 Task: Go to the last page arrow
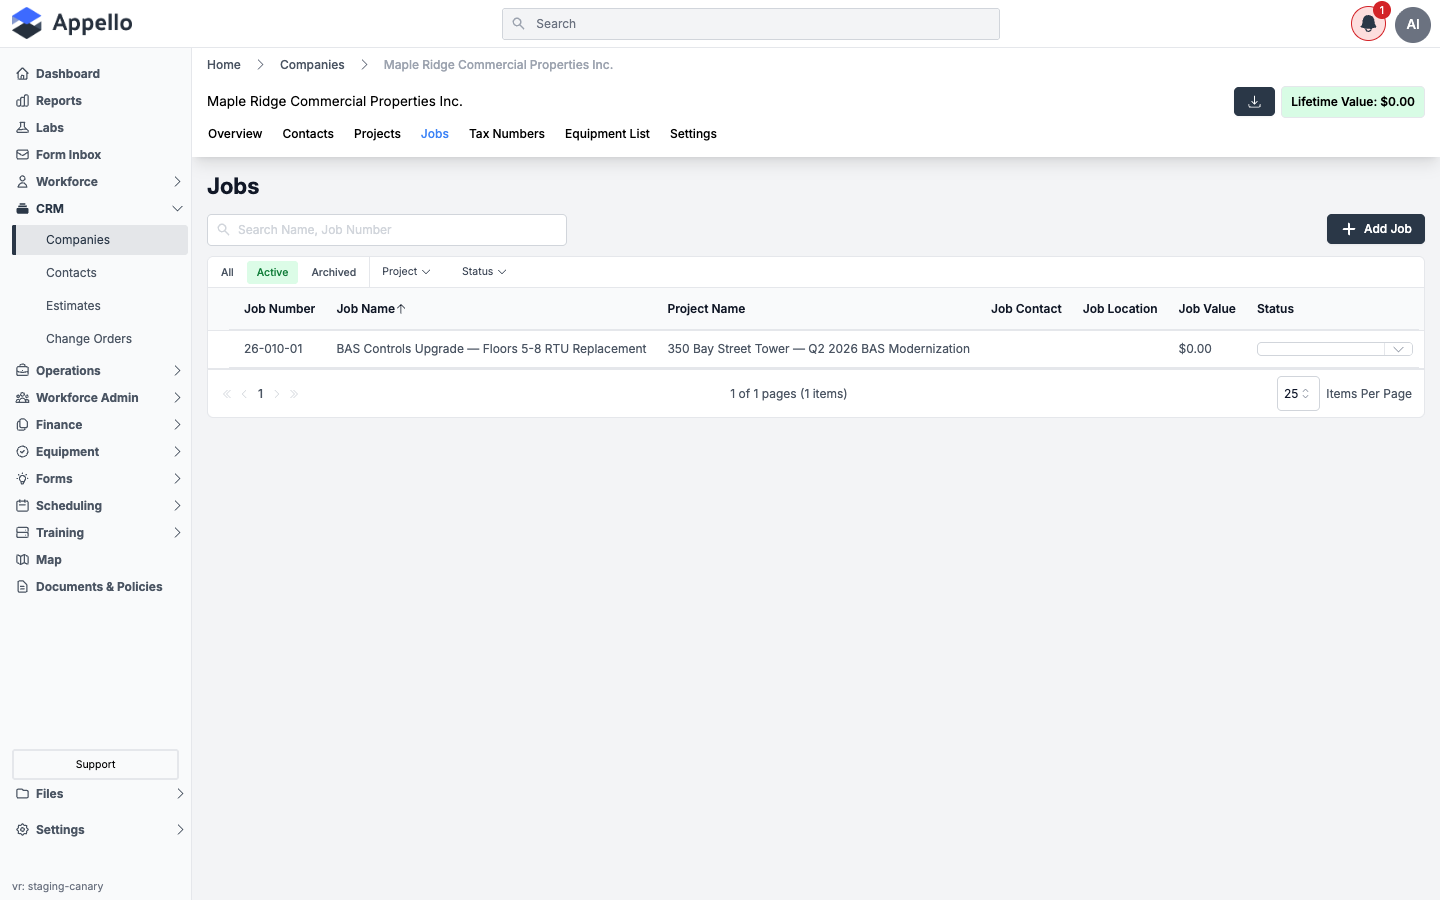pyautogui.click(x=294, y=394)
